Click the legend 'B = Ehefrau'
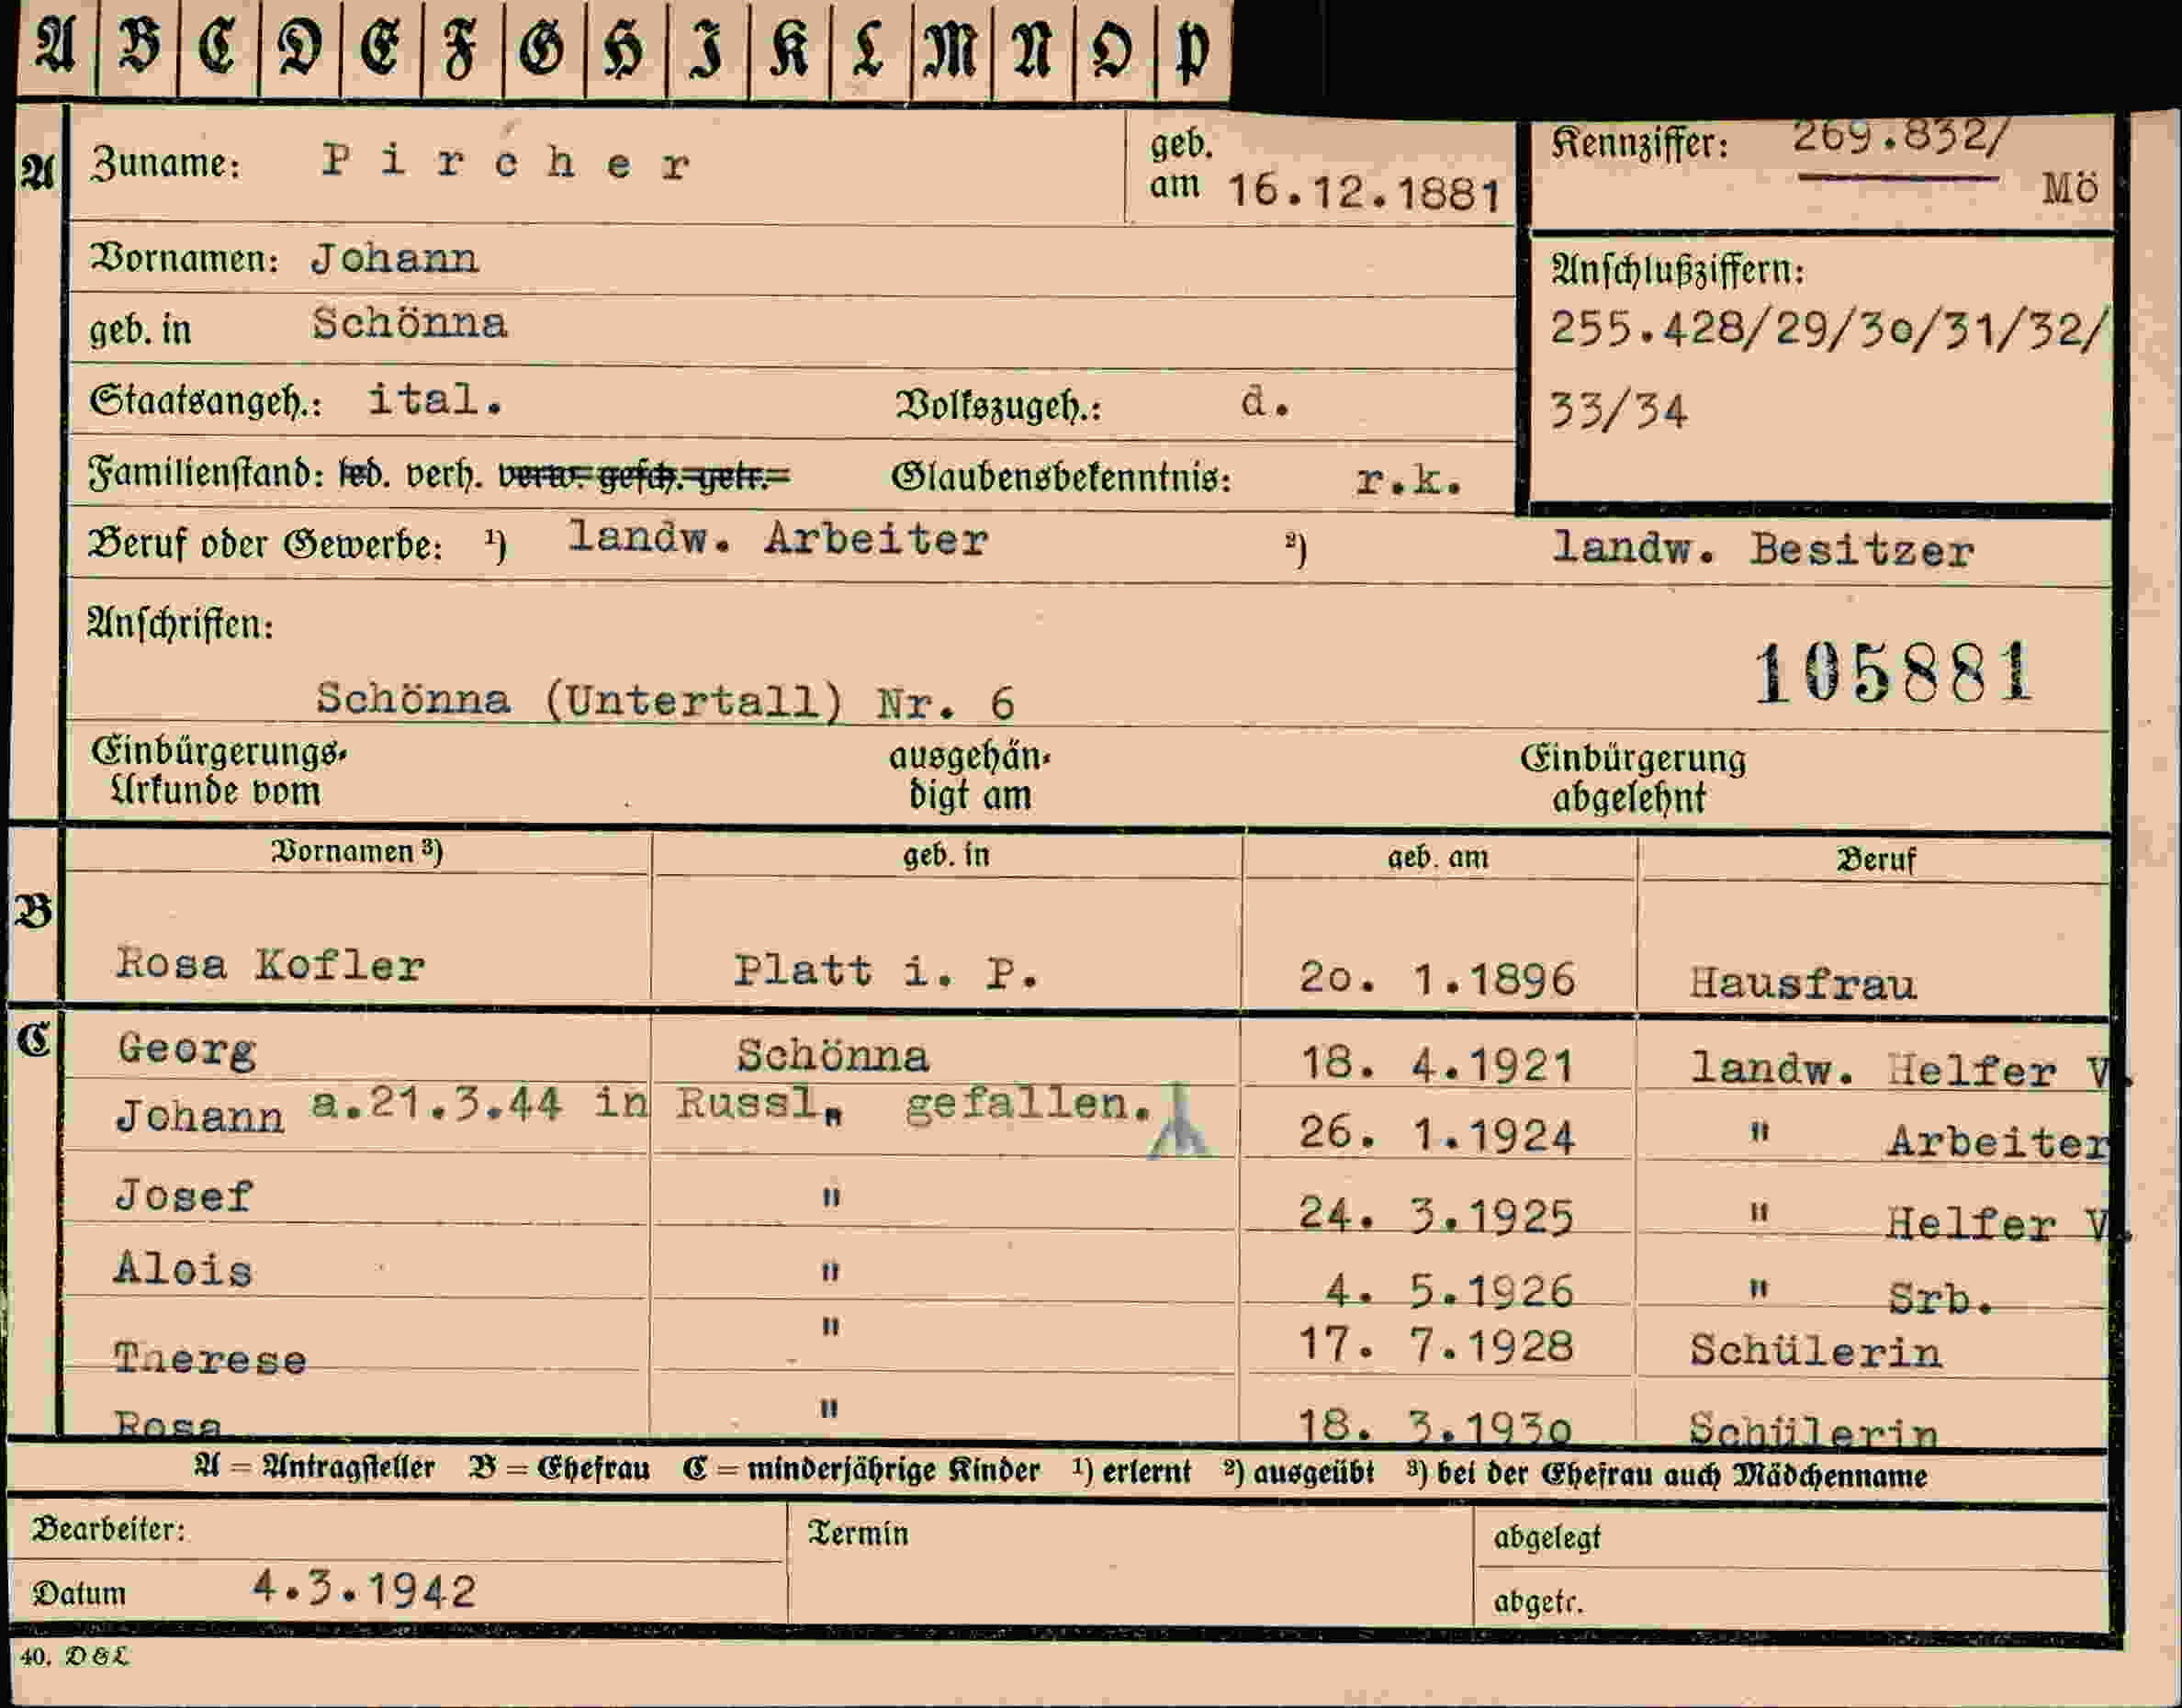2182x1708 pixels. point(559,1468)
